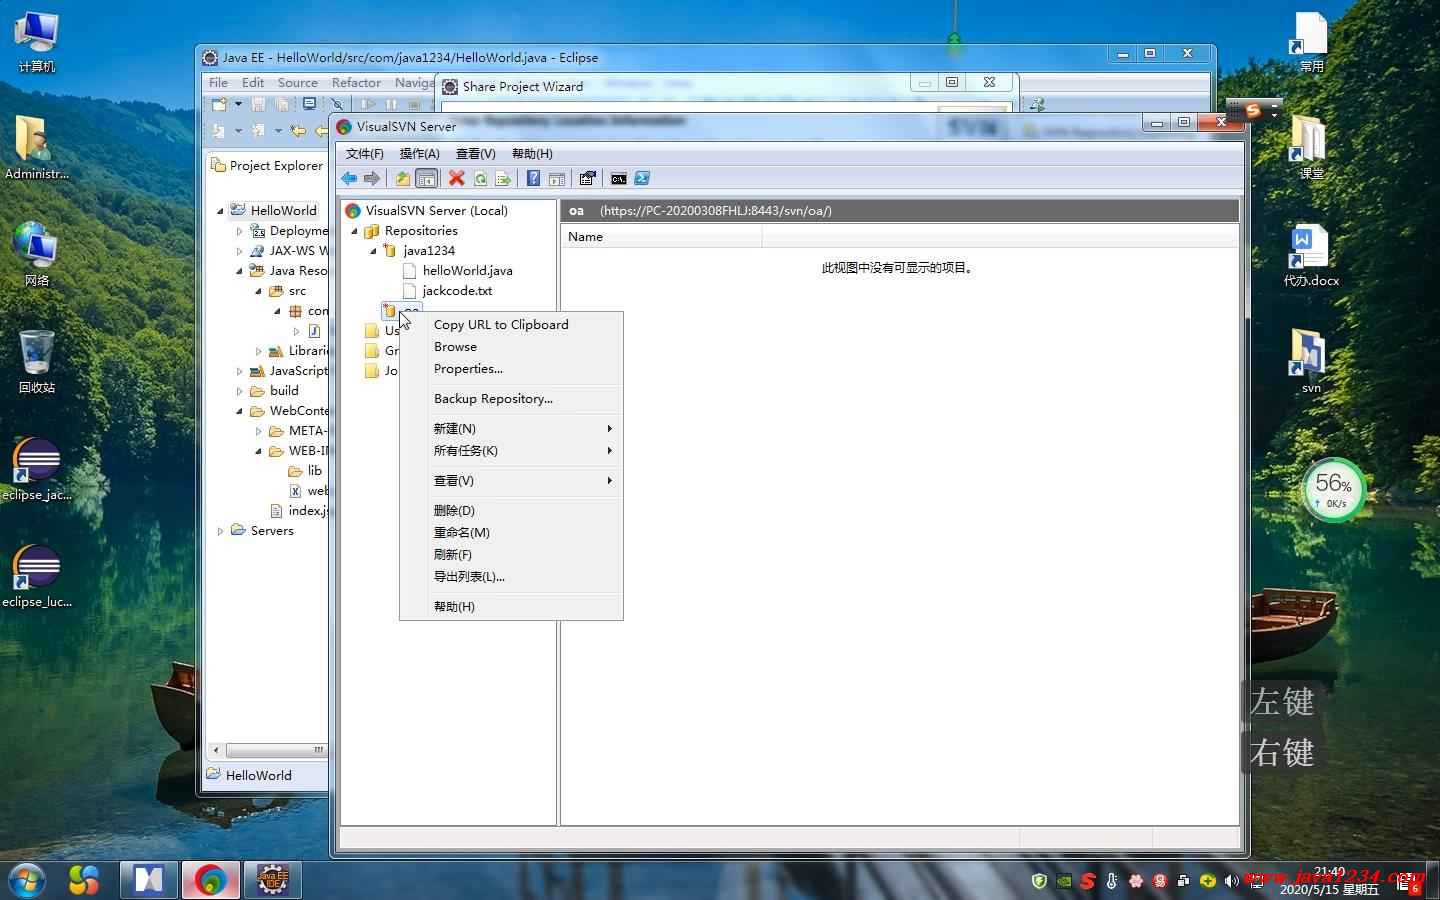The width and height of the screenshot is (1440, 900).
Task: Click the Forward arrow in VisualSVN toolbar
Action: pyautogui.click(x=372, y=178)
